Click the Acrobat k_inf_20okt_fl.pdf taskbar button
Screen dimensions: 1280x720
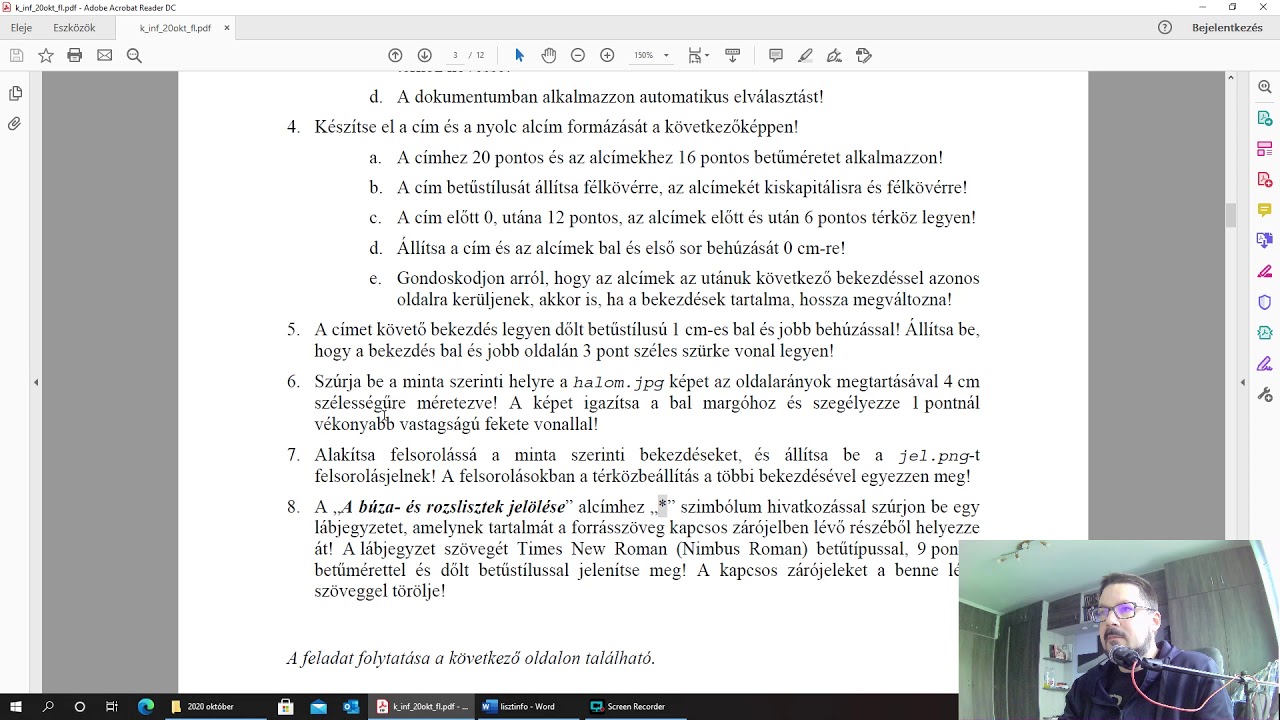tap(422, 706)
